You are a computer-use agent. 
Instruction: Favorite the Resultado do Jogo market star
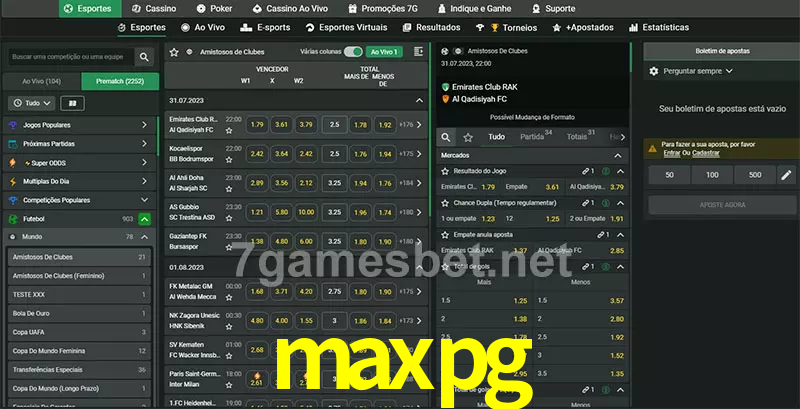coord(446,172)
